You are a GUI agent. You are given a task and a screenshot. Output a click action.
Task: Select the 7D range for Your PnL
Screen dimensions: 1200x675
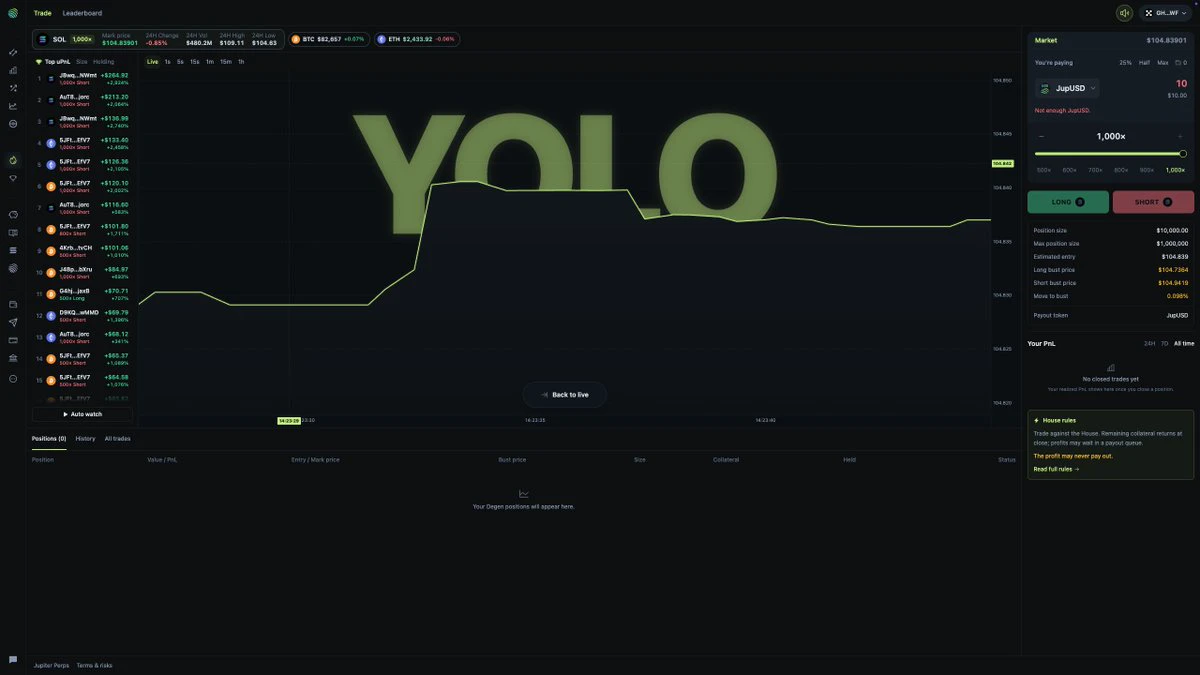1164,343
